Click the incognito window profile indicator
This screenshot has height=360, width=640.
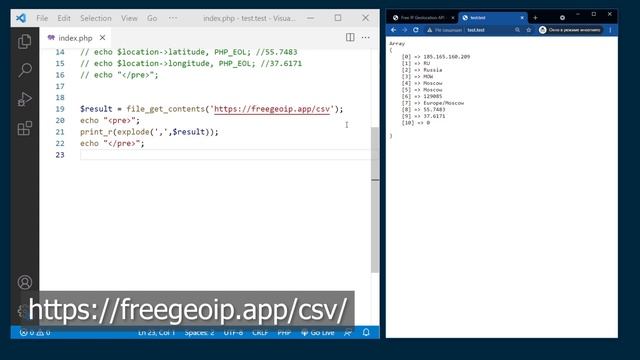click(570, 30)
